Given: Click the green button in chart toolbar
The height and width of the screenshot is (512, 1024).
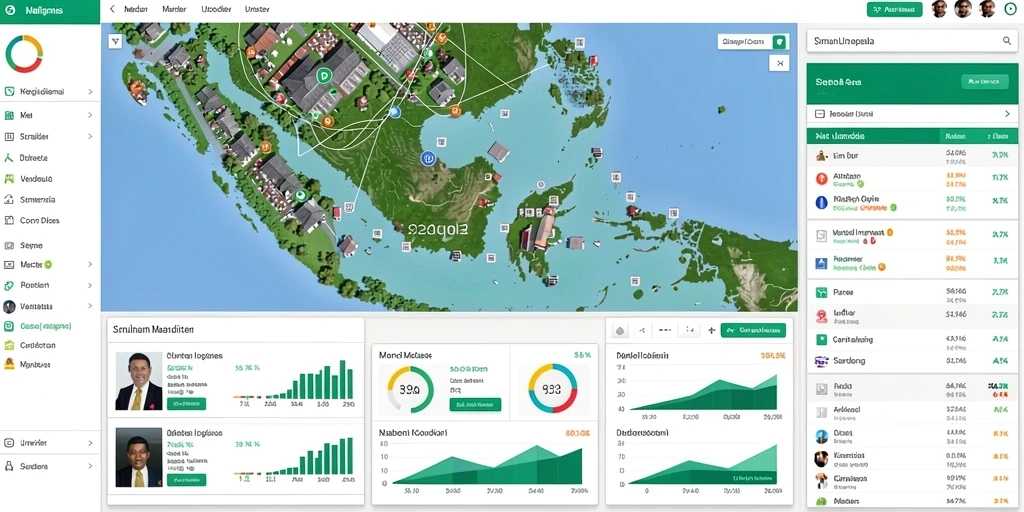Looking at the screenshot, I should [x=753, y=330].
